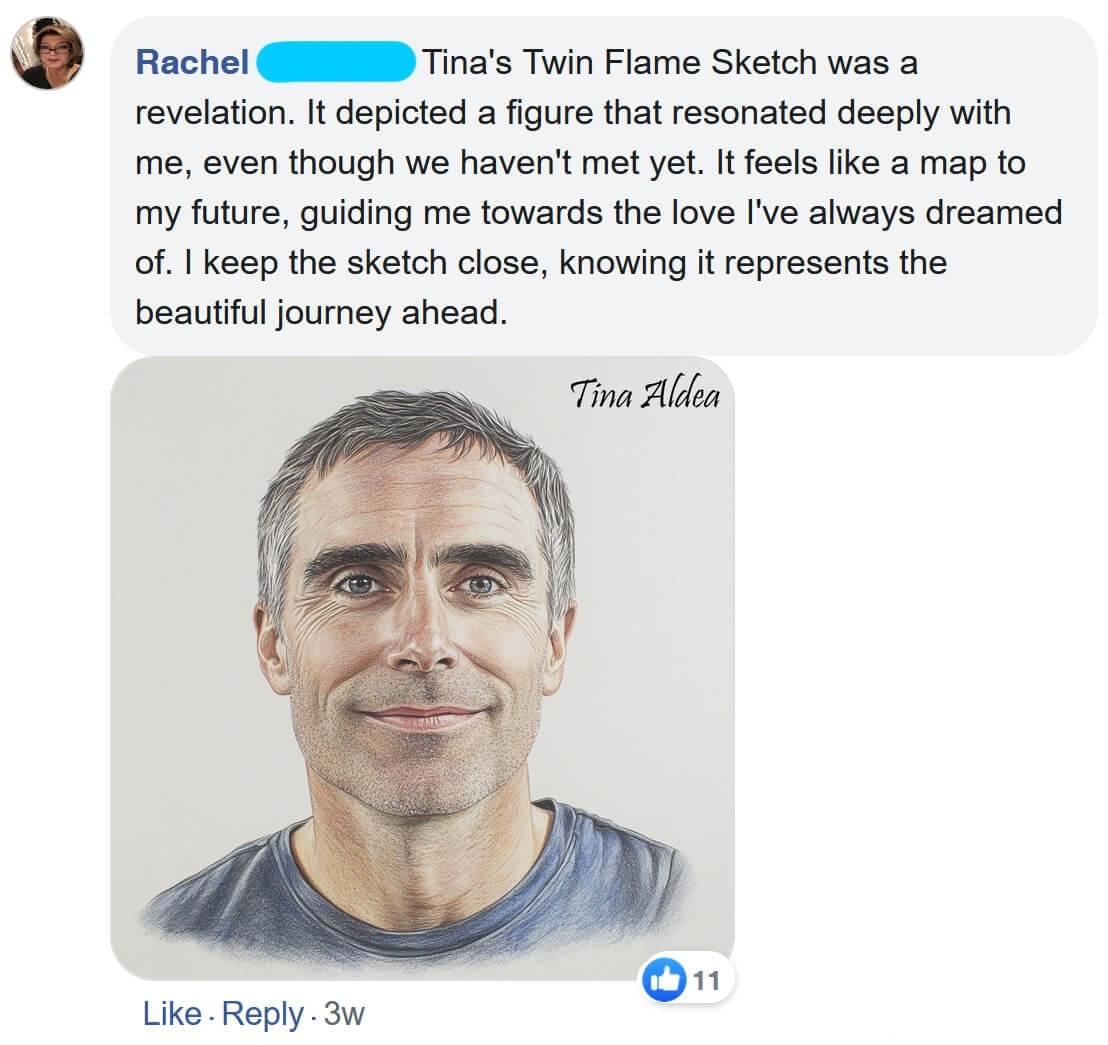Open the 3w comment timestamp

point(345,1014)
